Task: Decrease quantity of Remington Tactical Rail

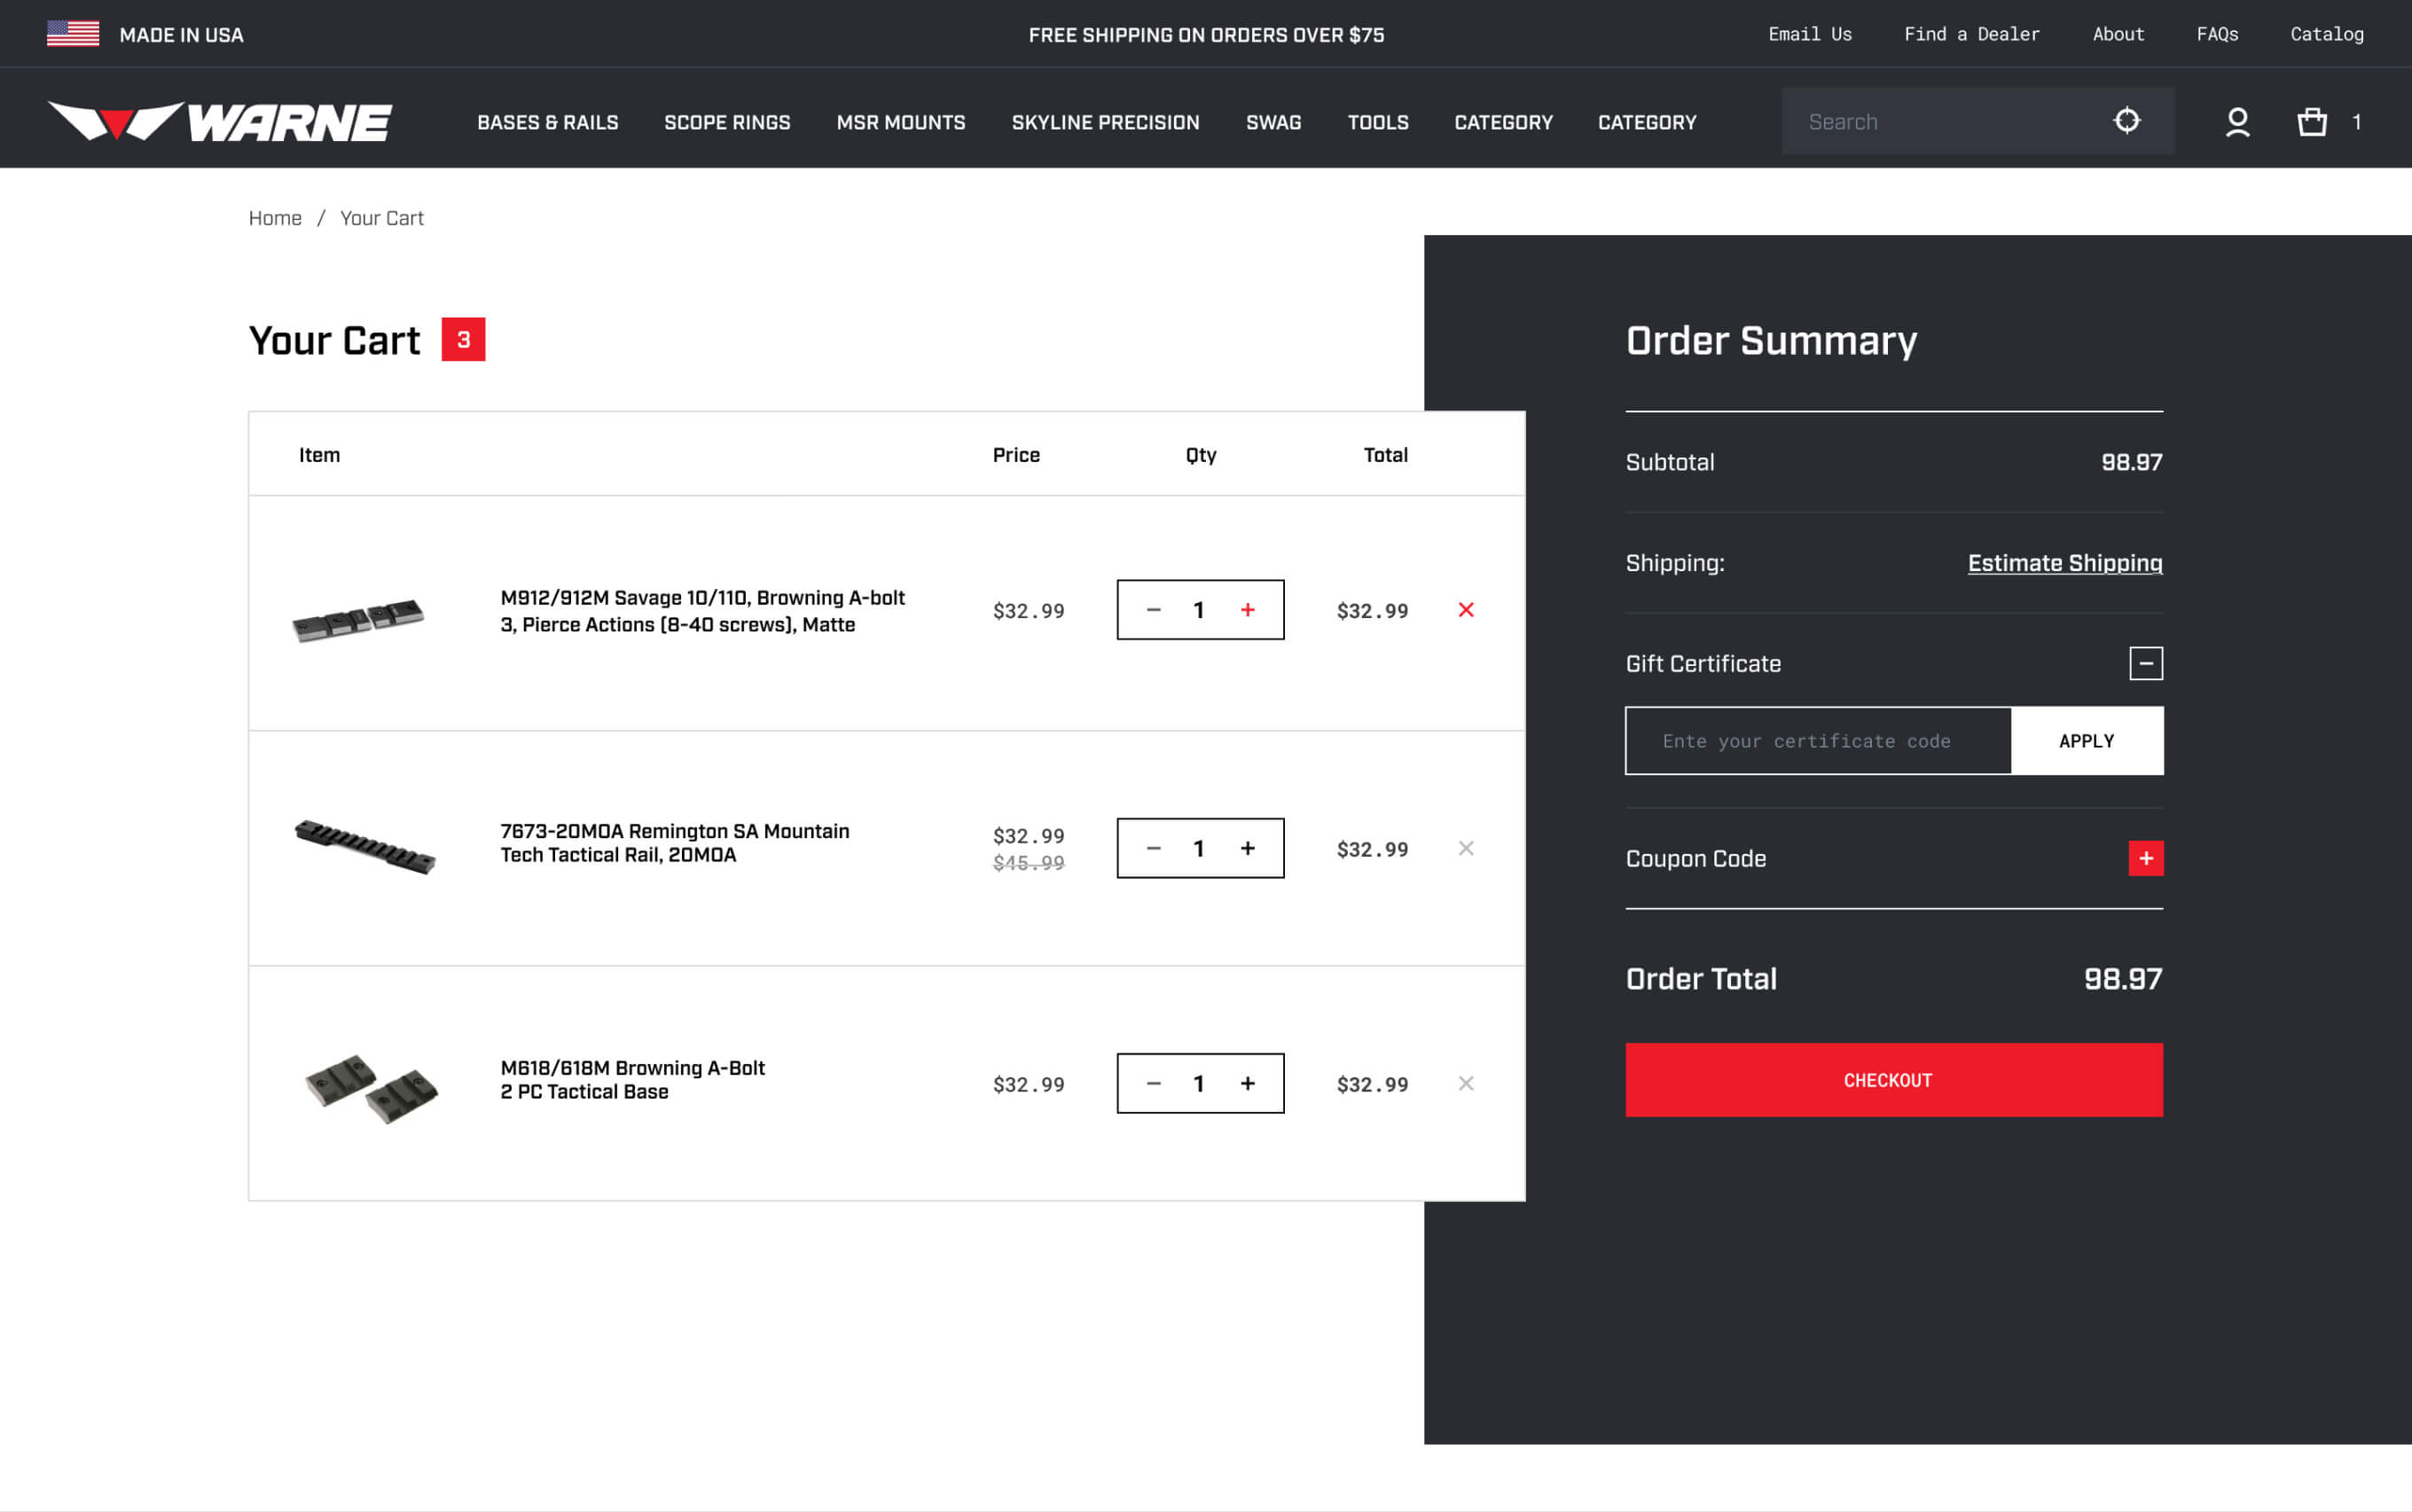Action: 1153,848
